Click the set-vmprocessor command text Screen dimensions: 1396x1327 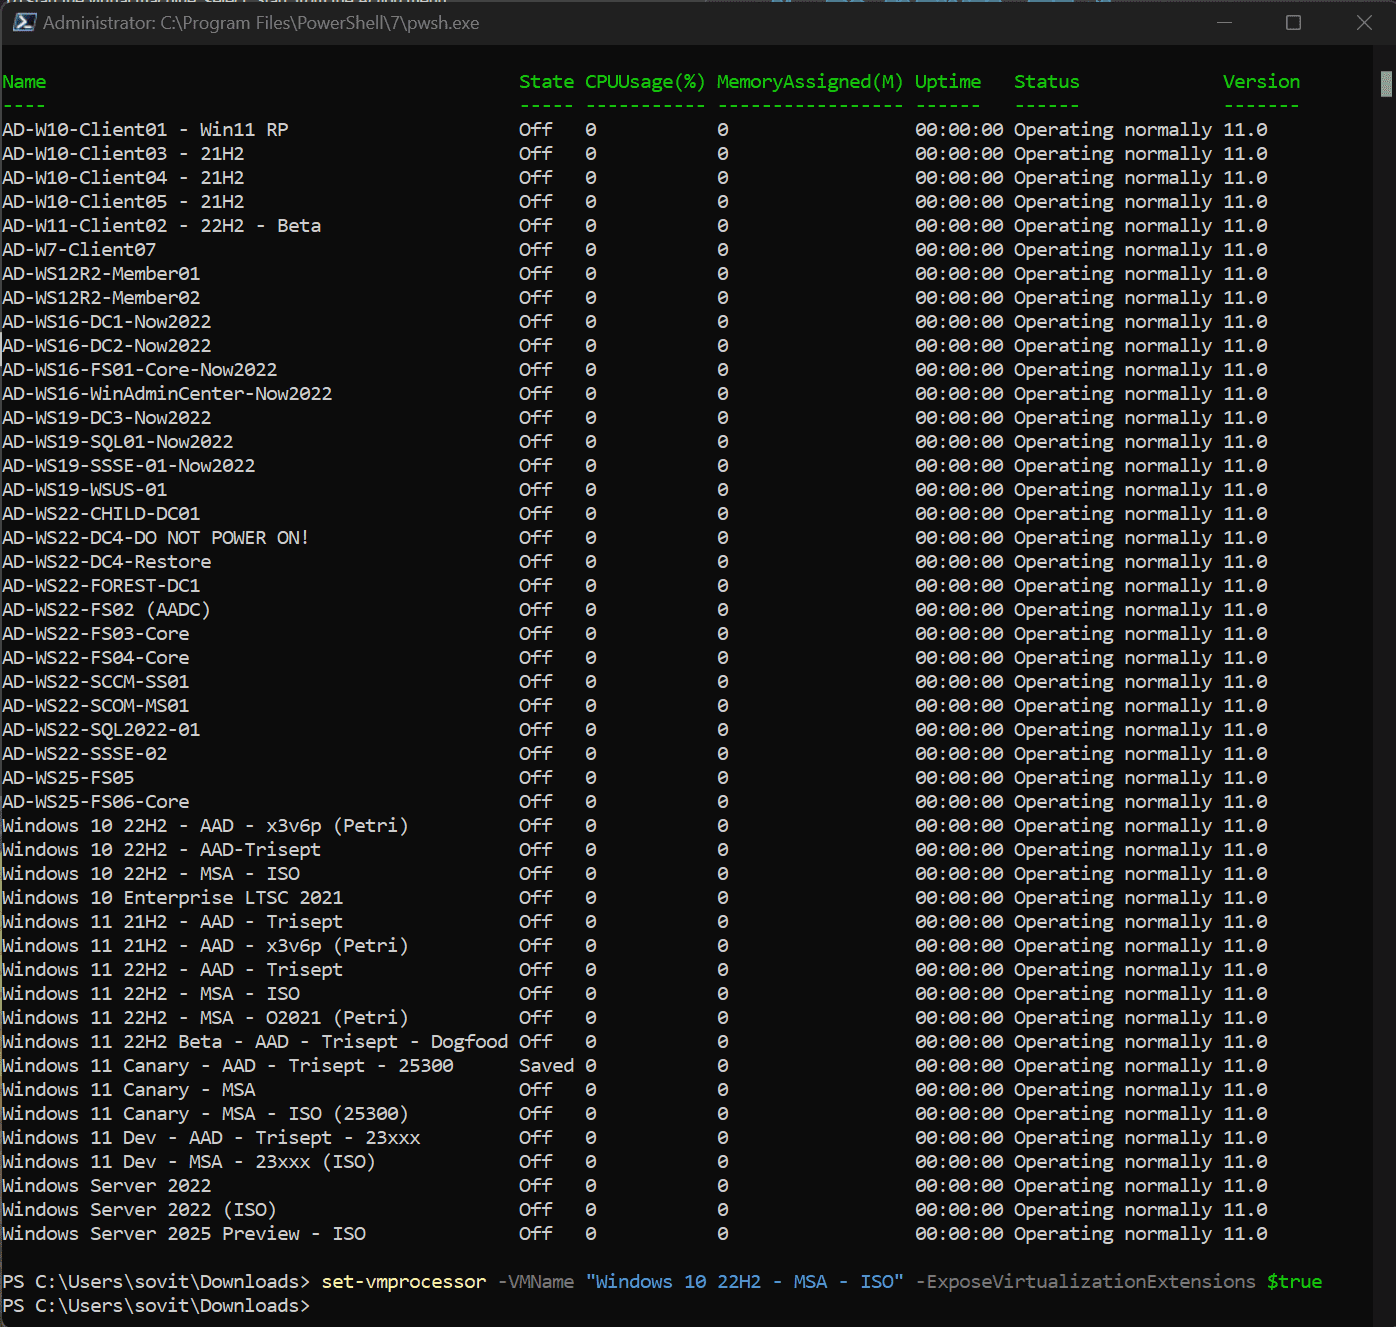coord(403,1282)
